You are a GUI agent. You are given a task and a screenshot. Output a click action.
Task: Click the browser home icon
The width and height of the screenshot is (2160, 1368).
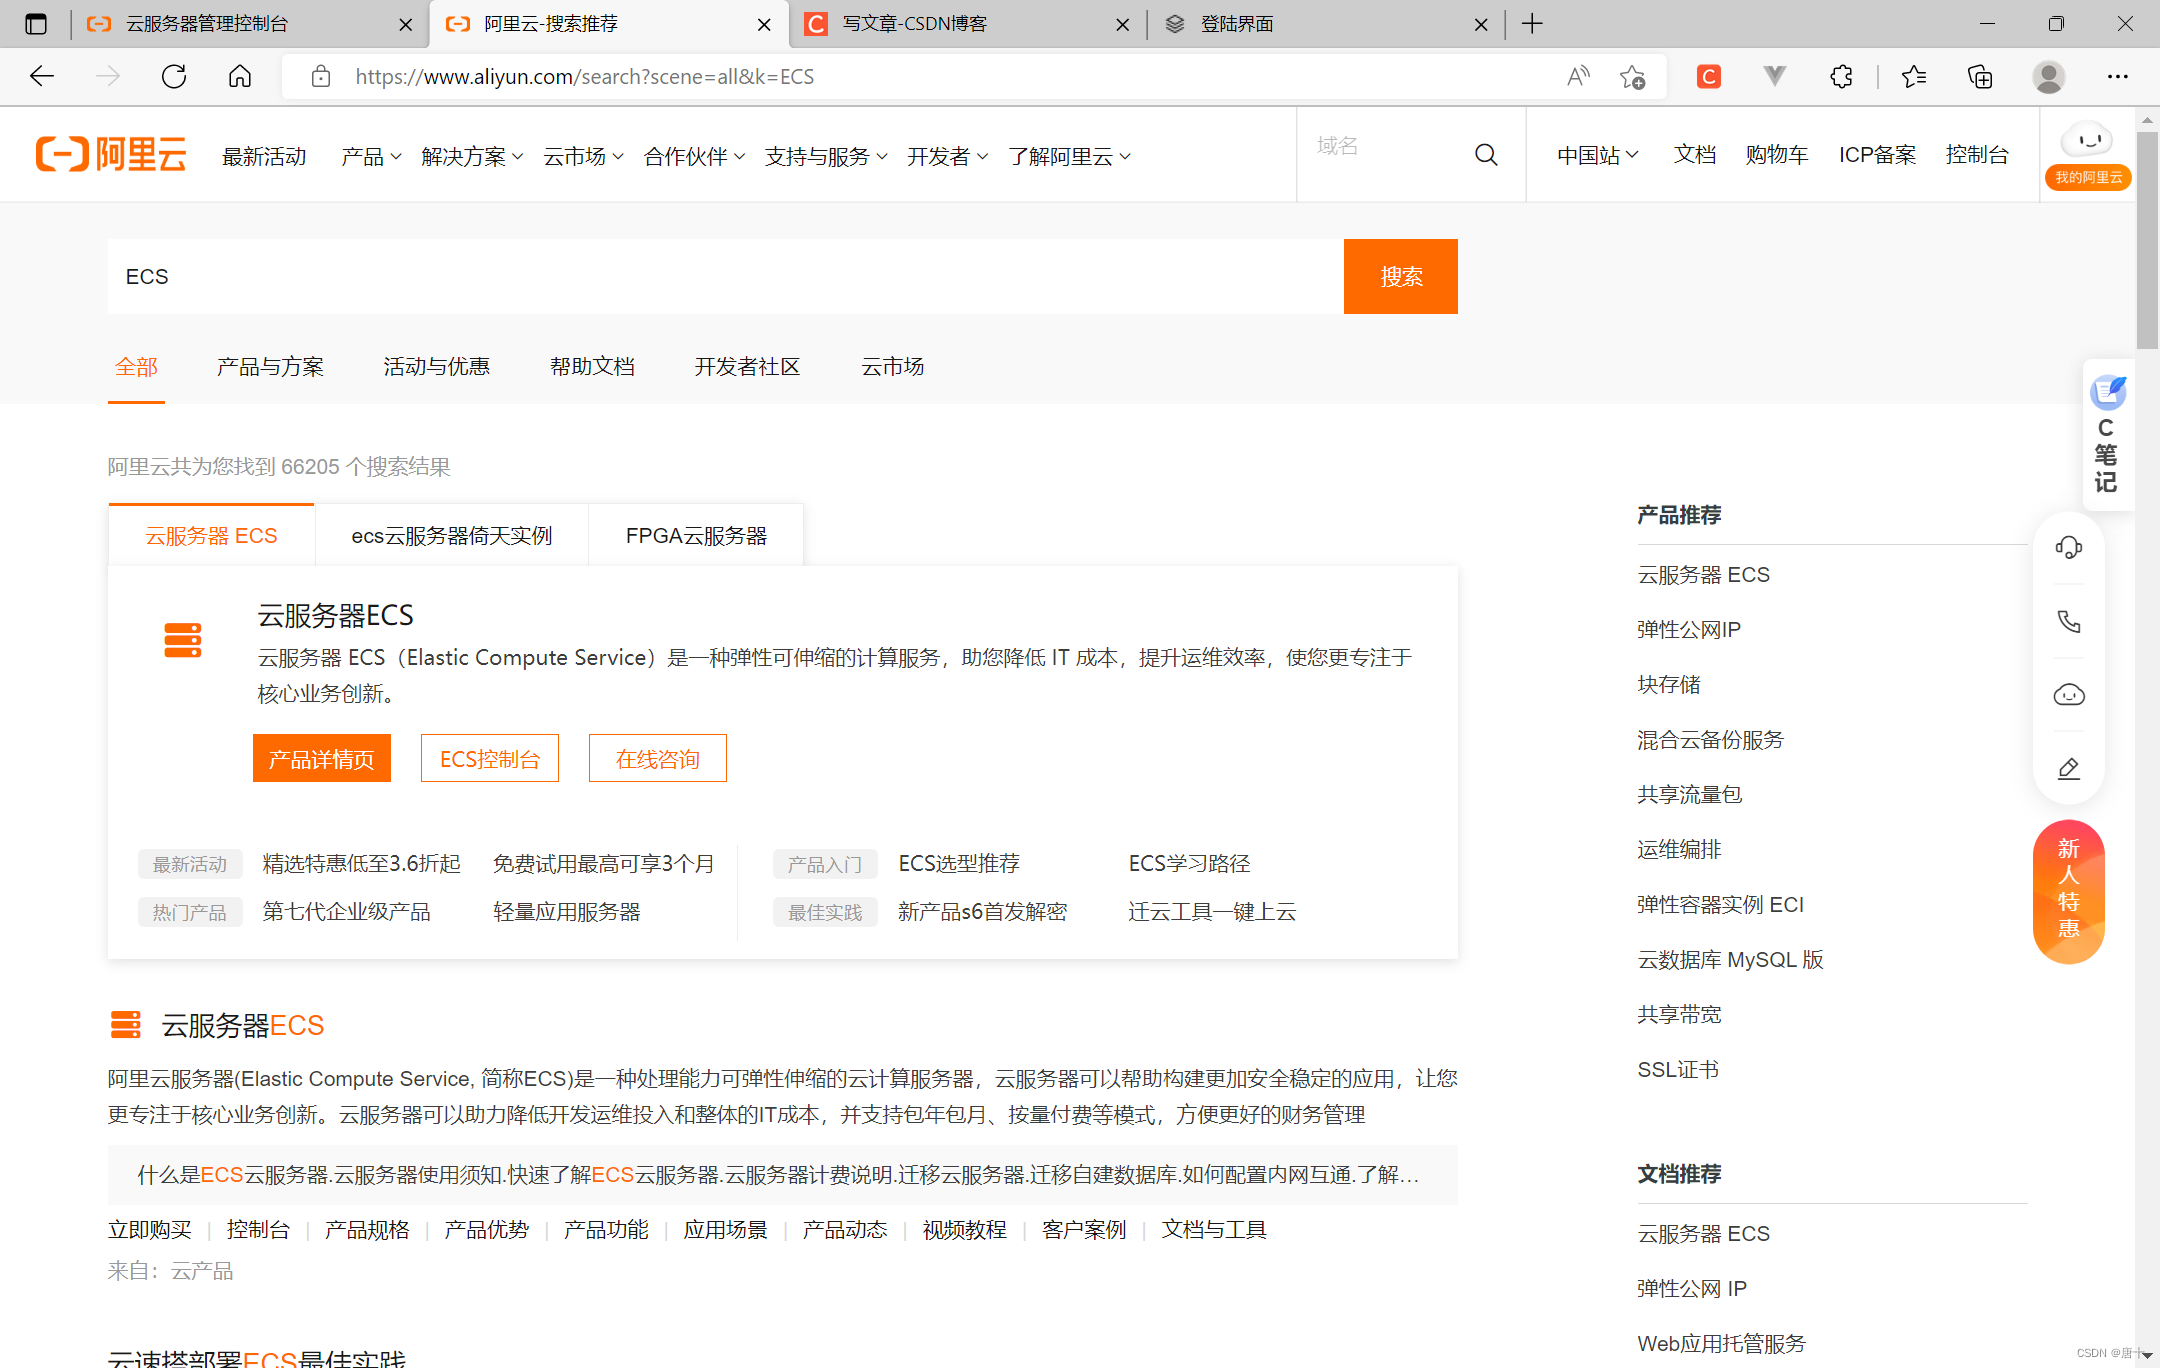[240, 77]
